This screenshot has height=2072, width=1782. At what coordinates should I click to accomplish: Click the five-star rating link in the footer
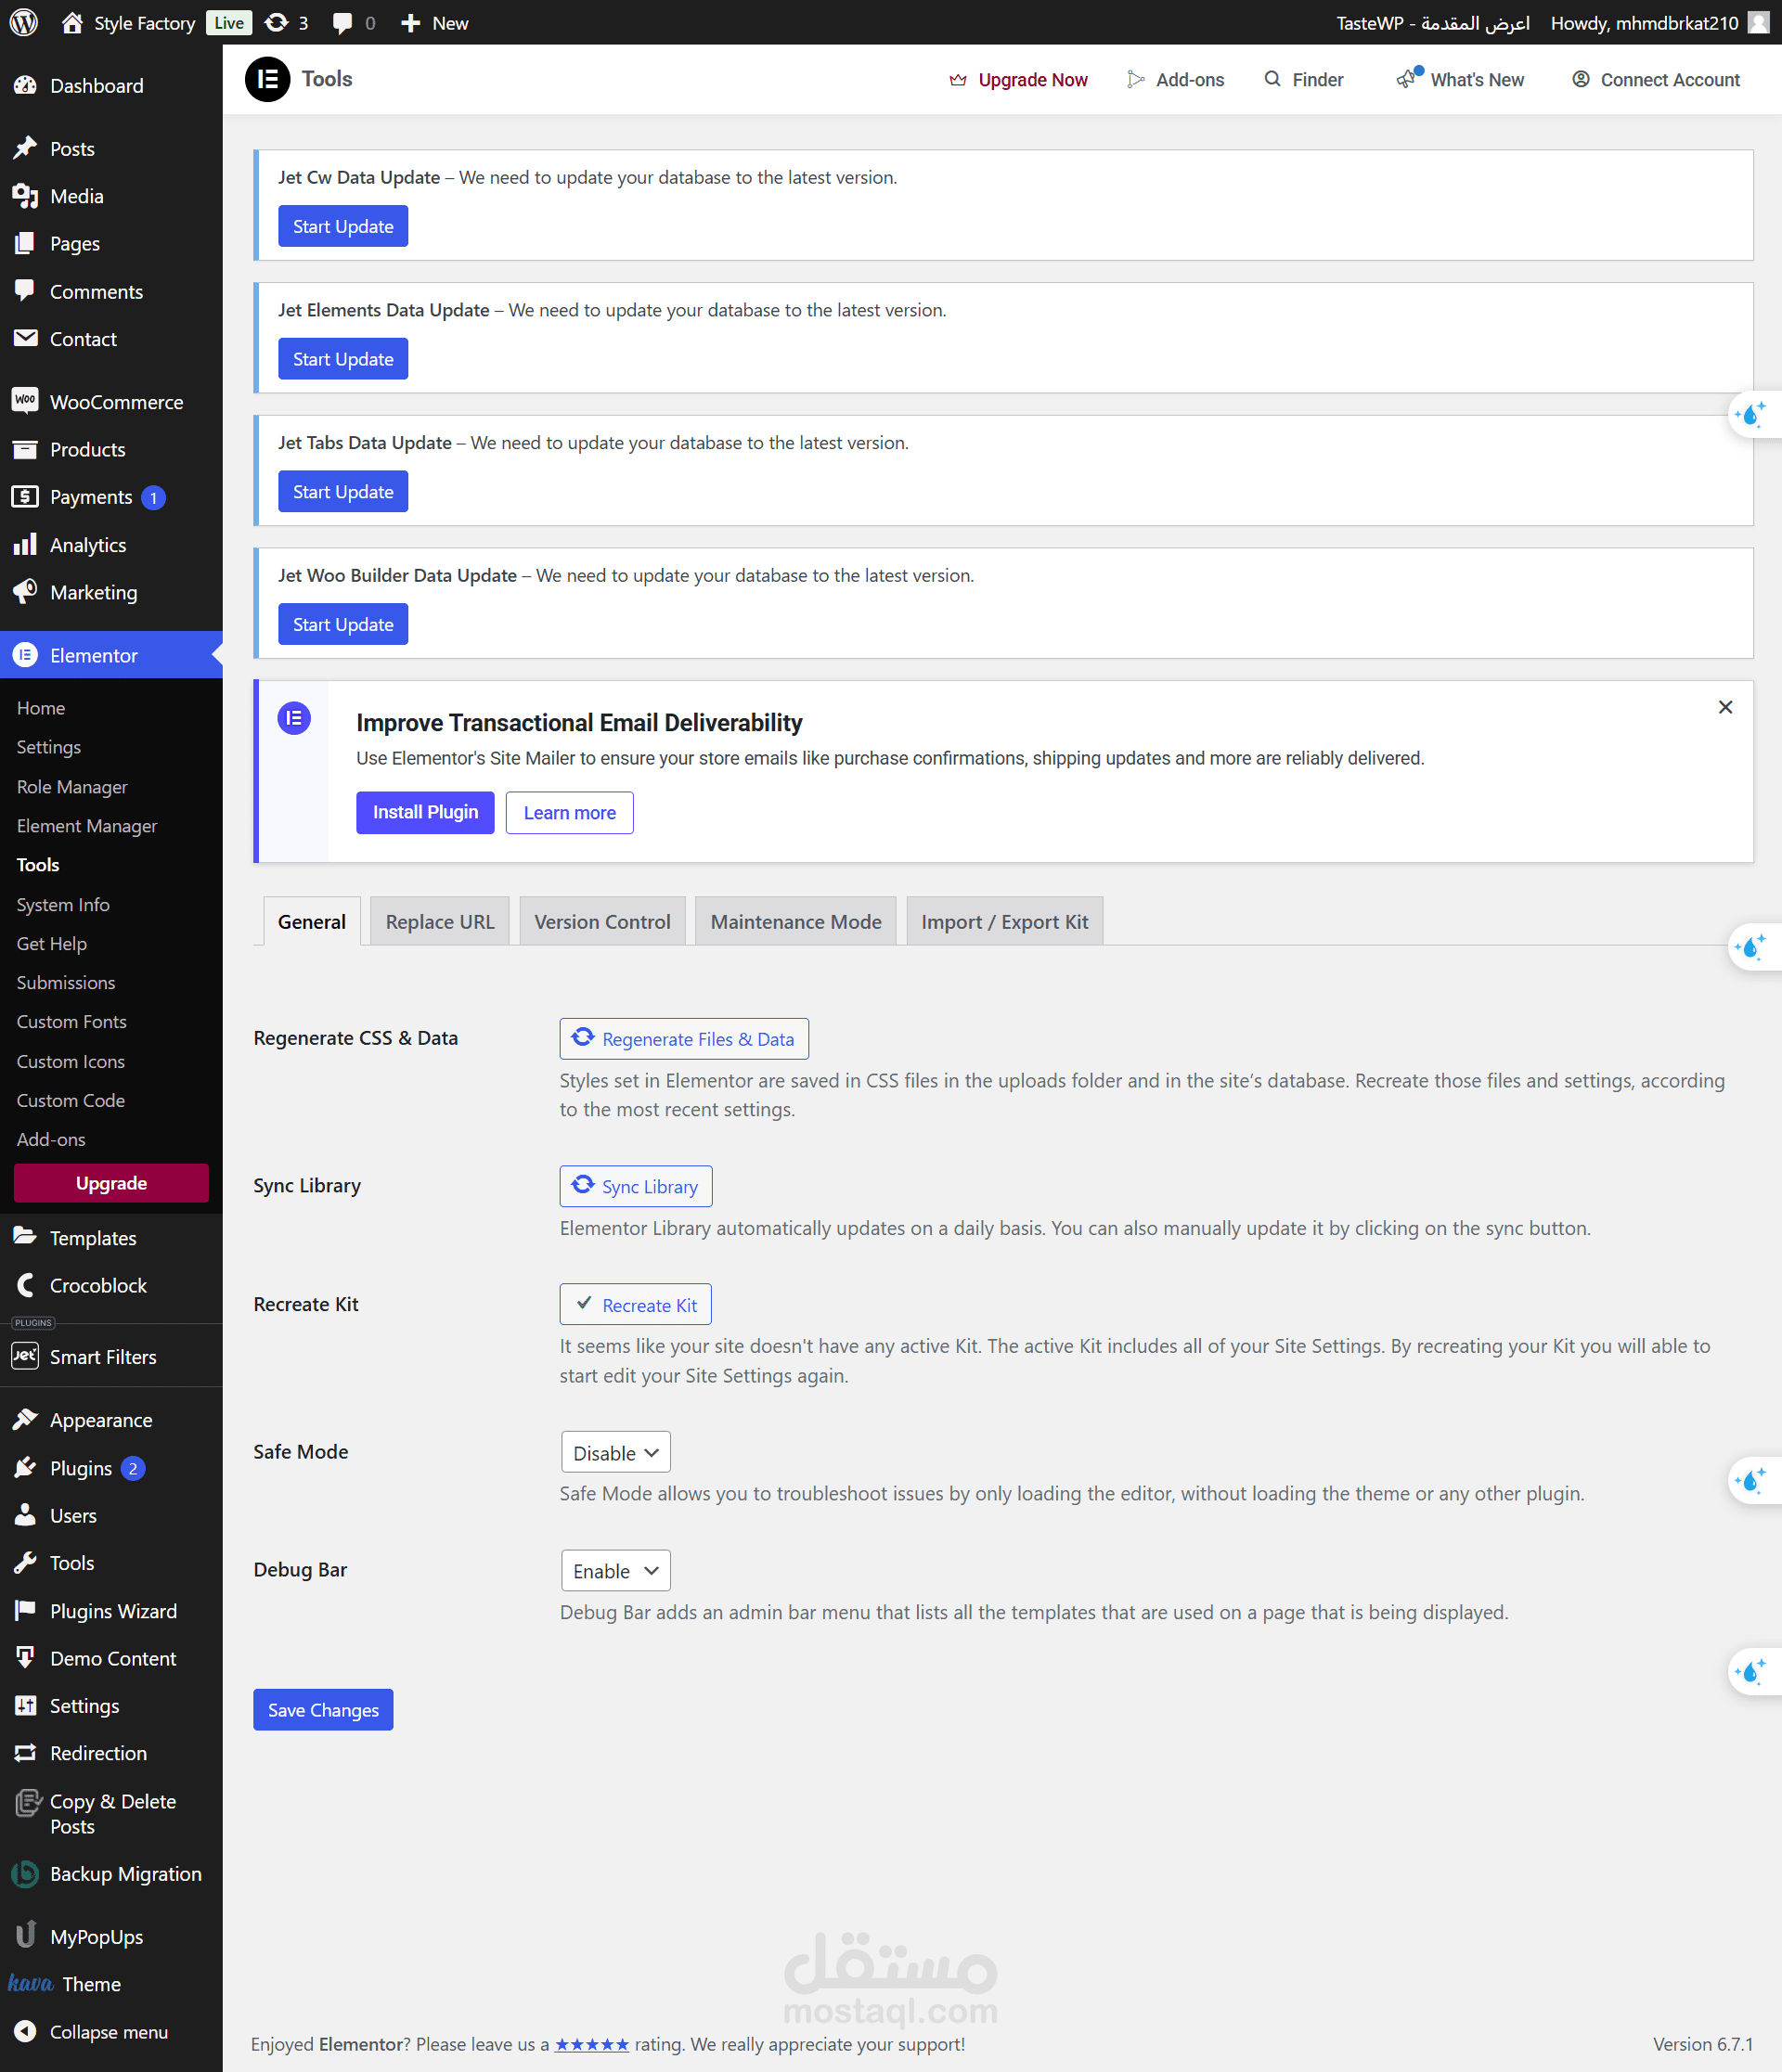[591, 2044]
